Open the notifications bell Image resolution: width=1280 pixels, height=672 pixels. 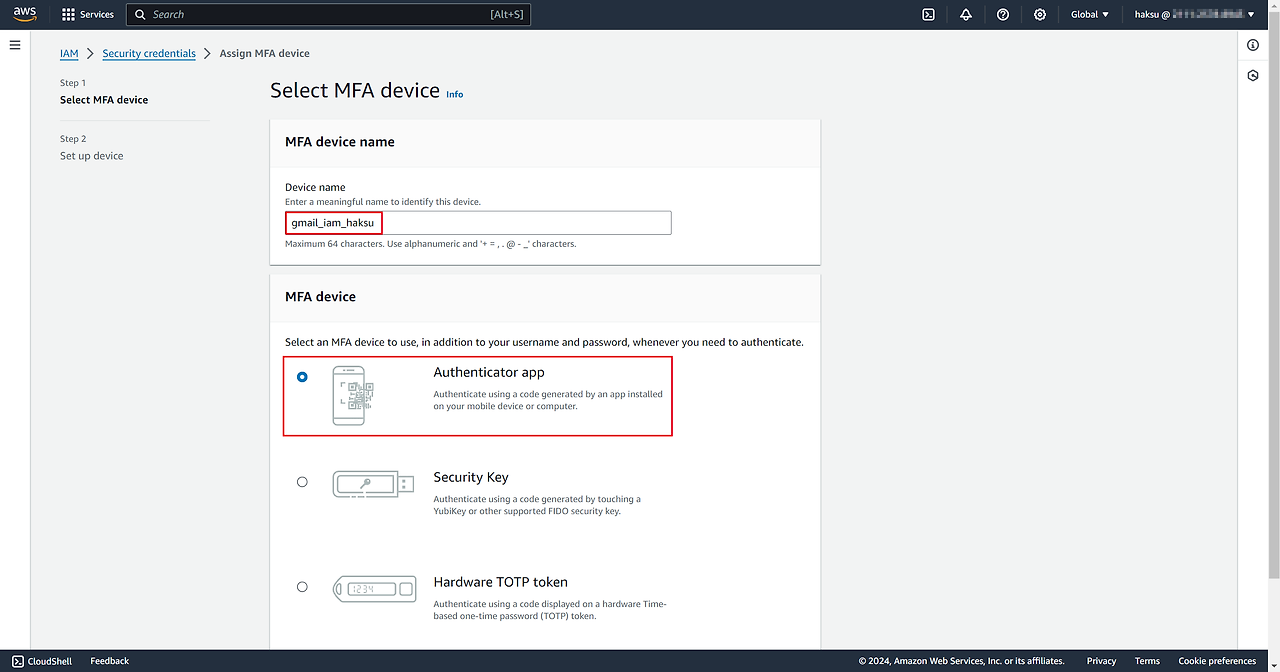pyautogui.click(x=965, y=14)
